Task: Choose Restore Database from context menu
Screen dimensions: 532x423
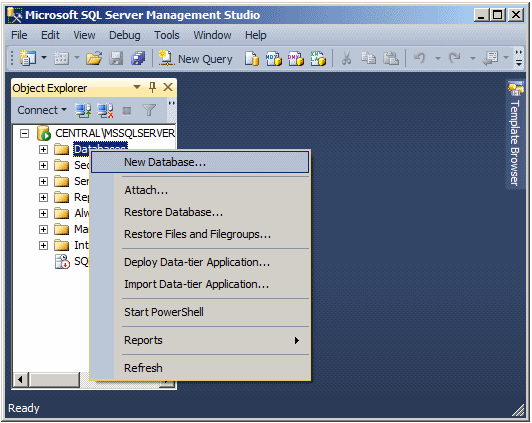Action: coord(200,212)
